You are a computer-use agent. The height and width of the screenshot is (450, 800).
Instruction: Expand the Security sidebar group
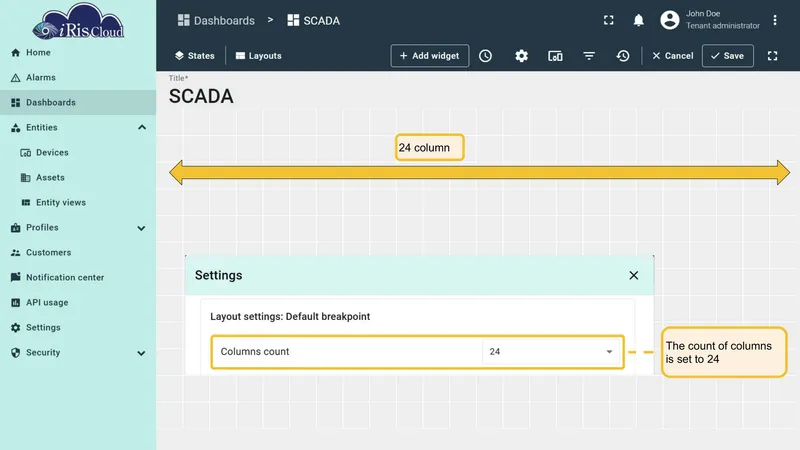click(141, 353)
